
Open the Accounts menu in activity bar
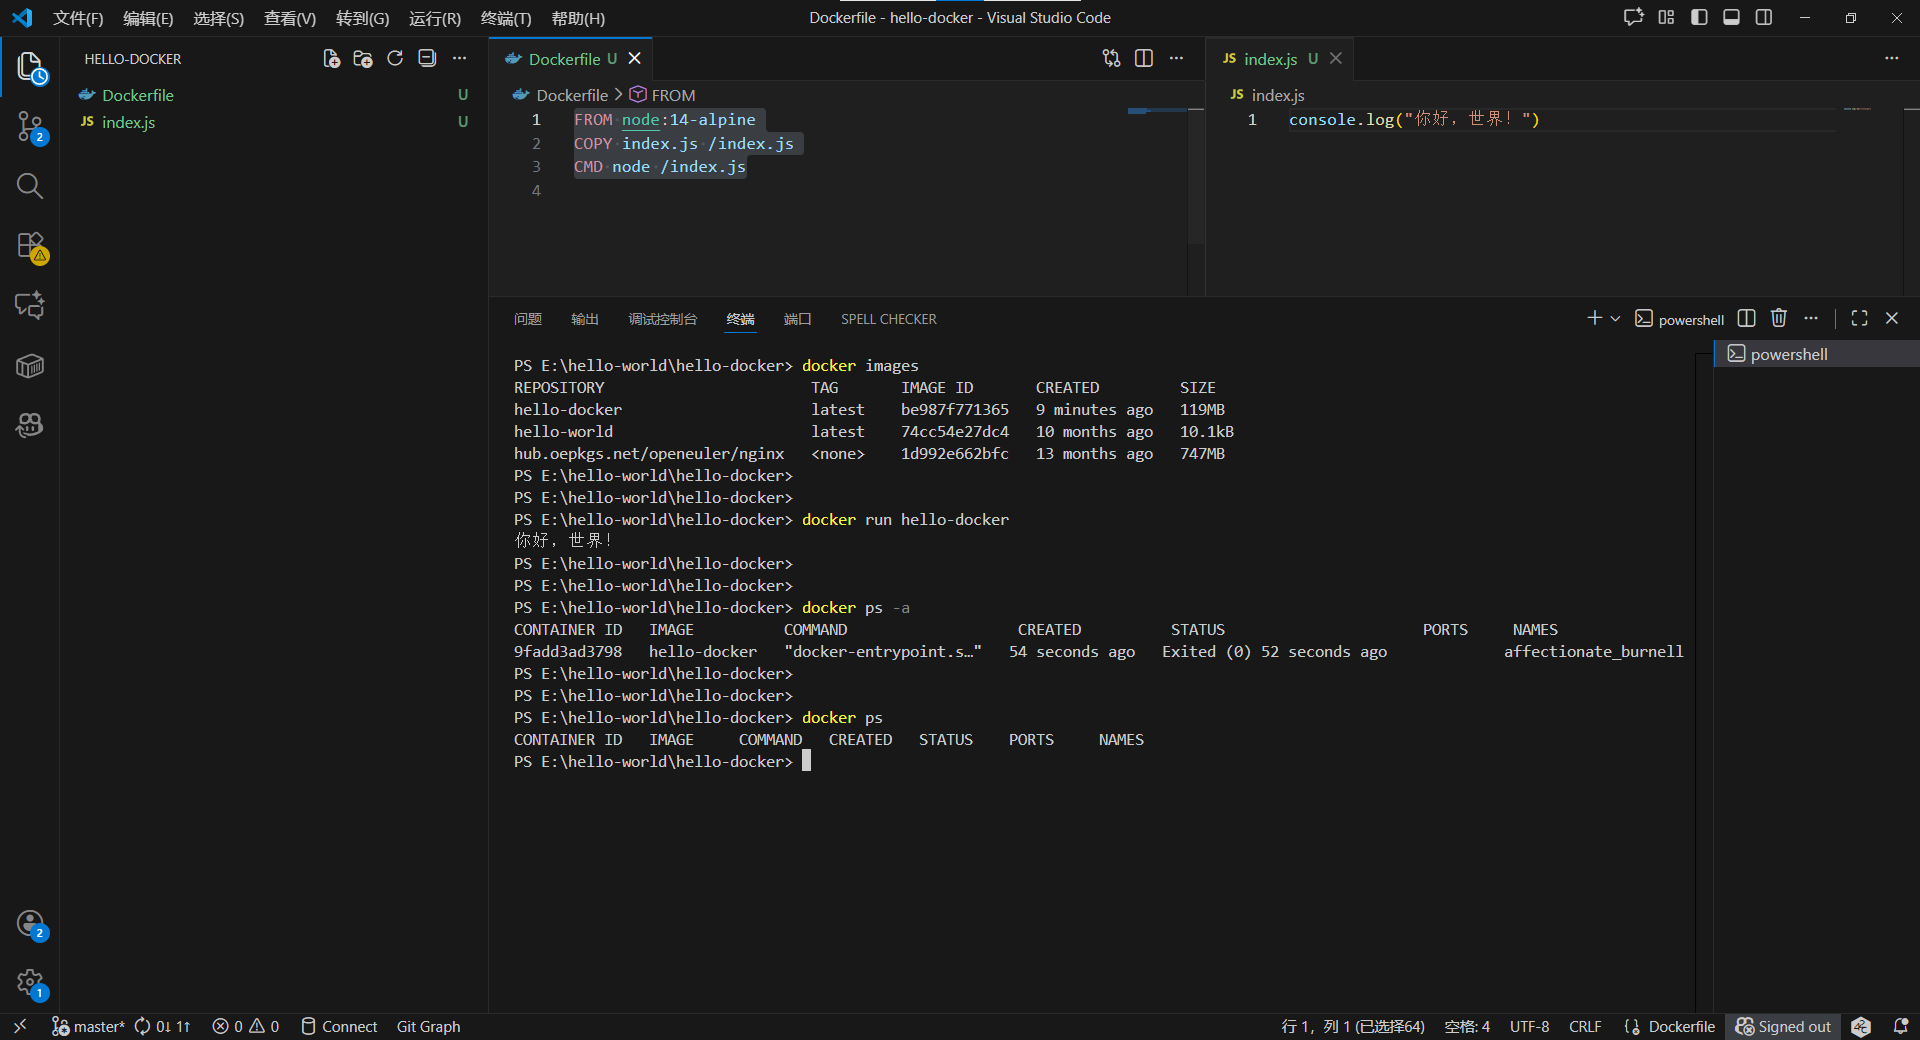click(30, 924)
